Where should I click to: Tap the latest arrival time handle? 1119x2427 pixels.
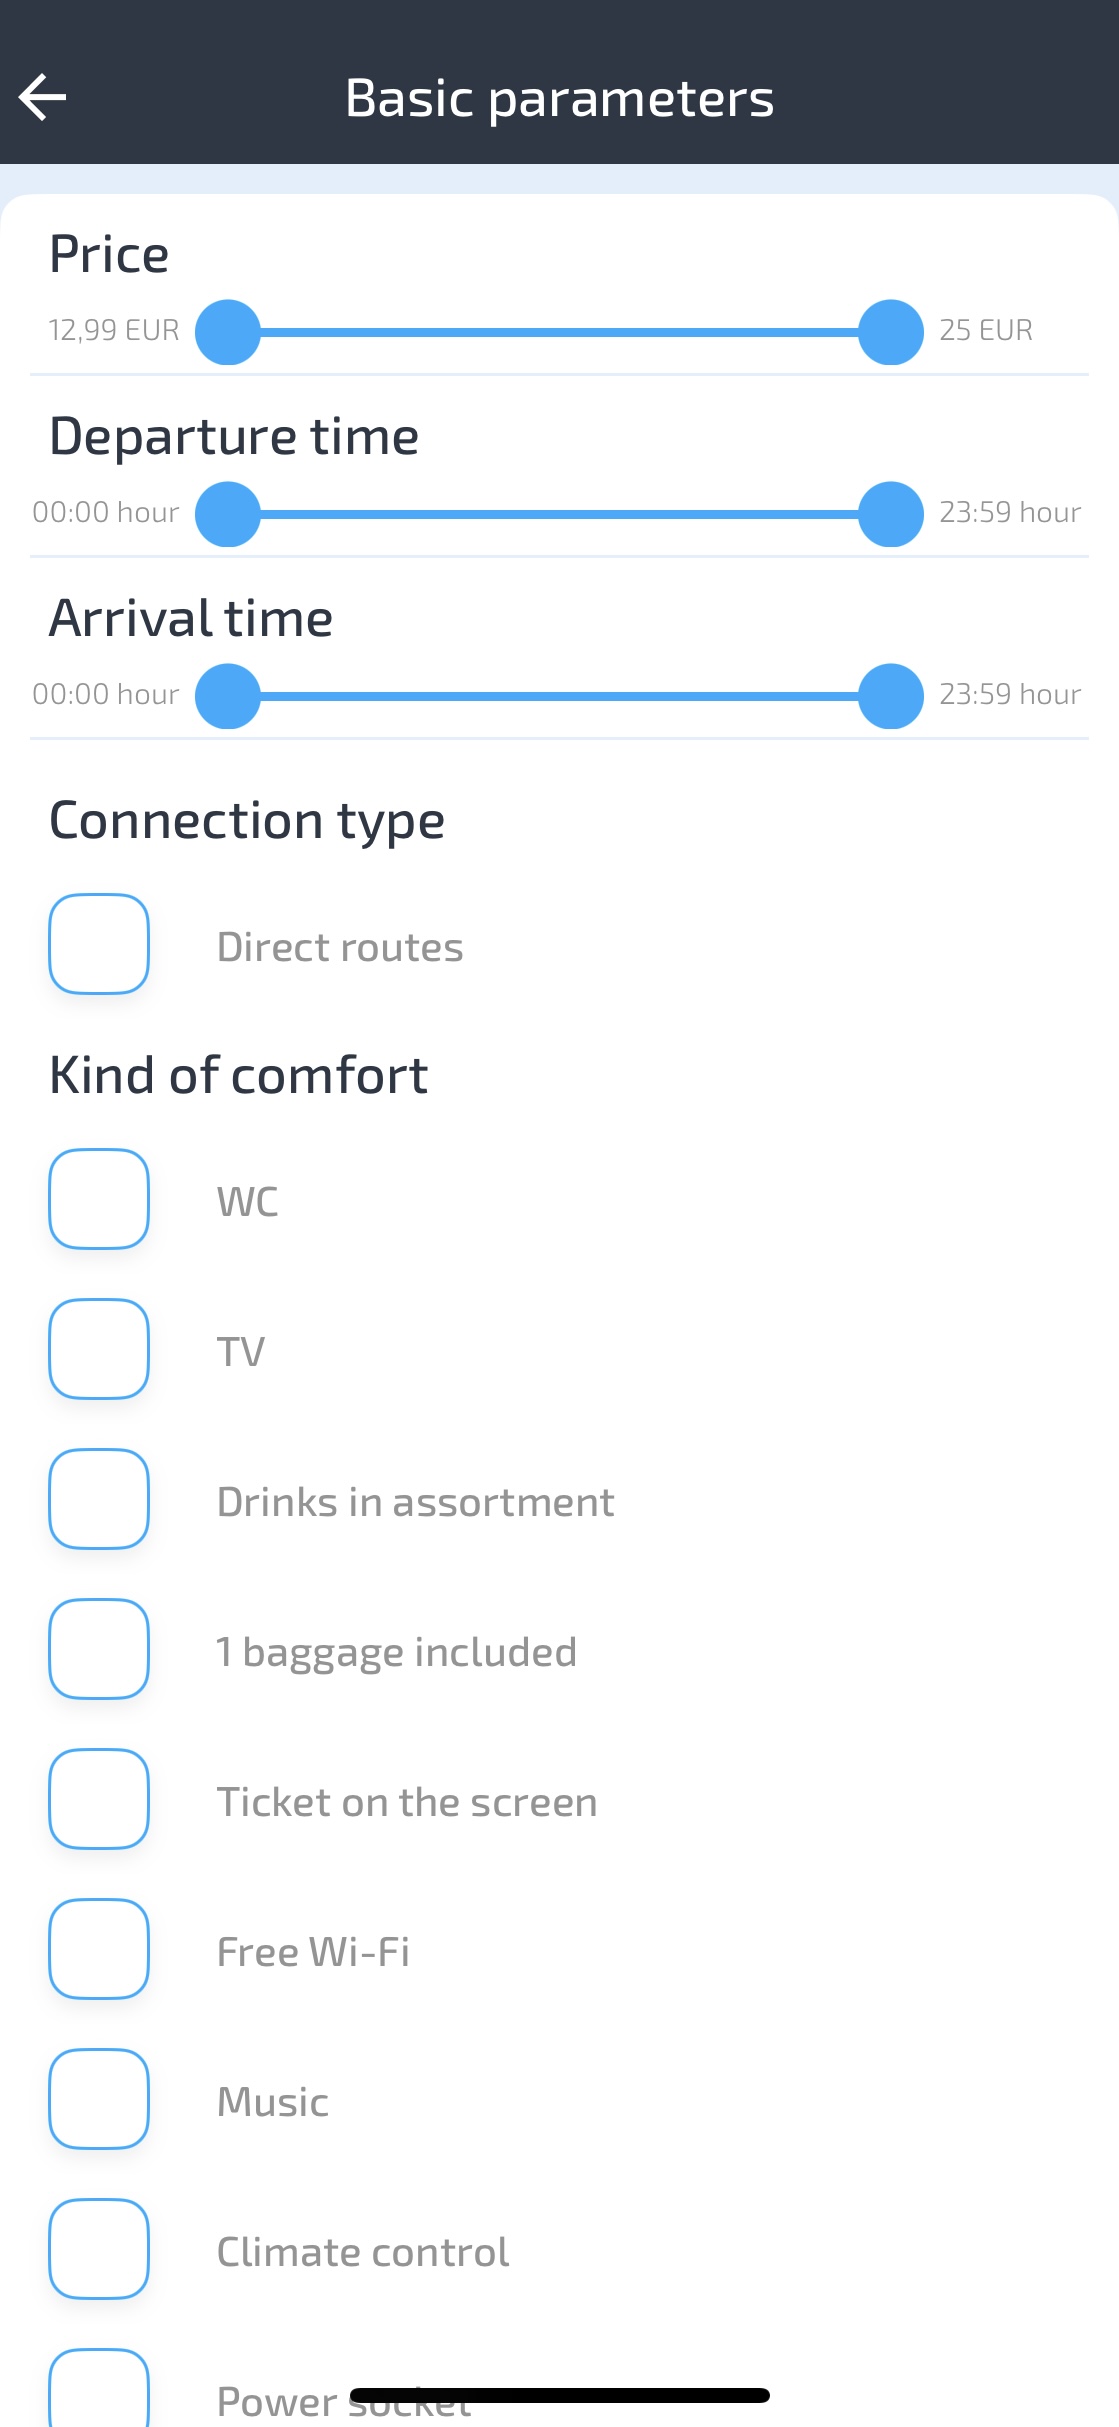pyautogui.click(x=890, y=696)
